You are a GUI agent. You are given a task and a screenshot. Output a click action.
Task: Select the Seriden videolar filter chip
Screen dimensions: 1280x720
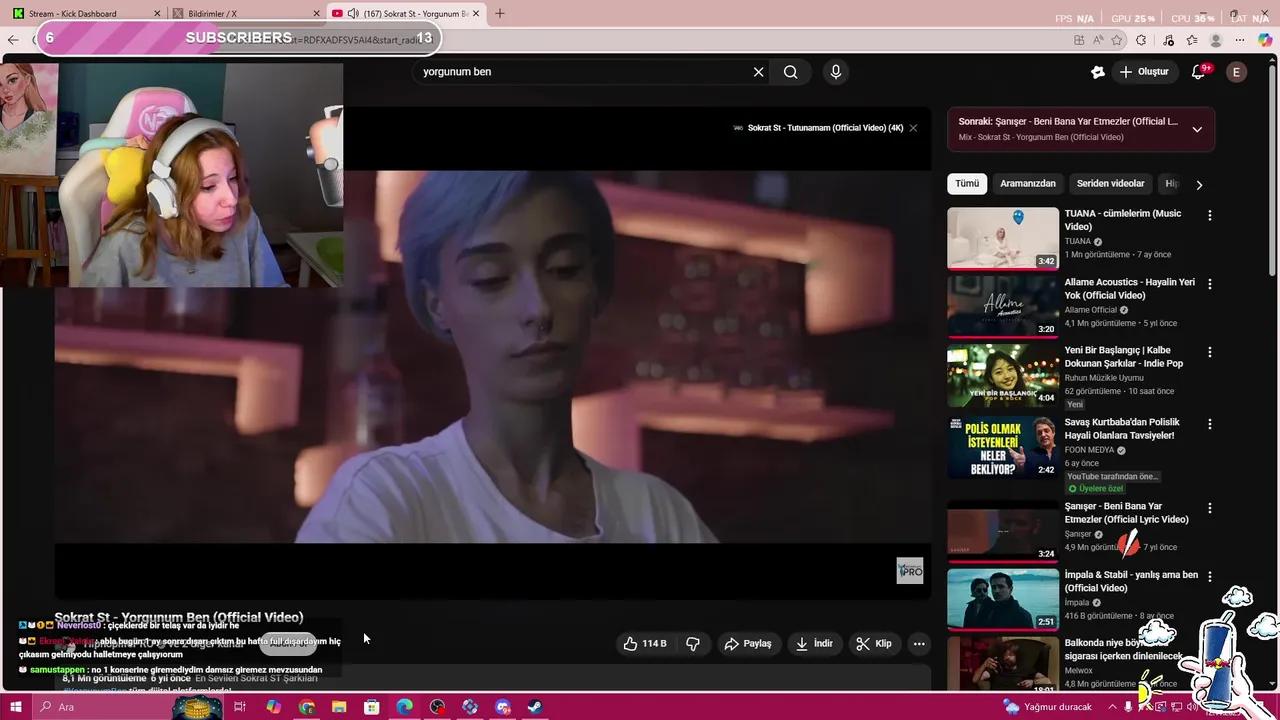1110,184
